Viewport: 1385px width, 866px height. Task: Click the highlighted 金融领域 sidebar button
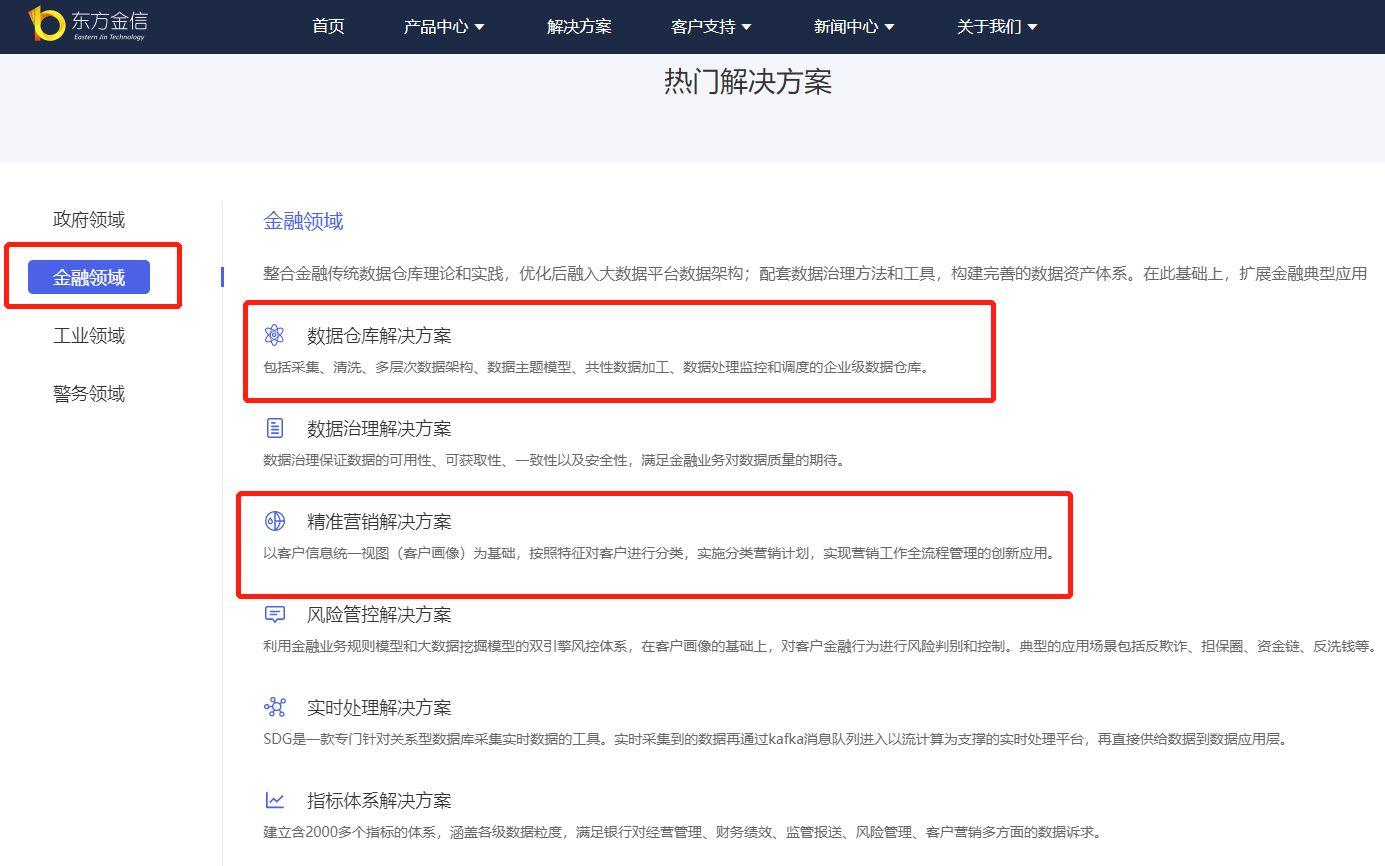(89, 277)
